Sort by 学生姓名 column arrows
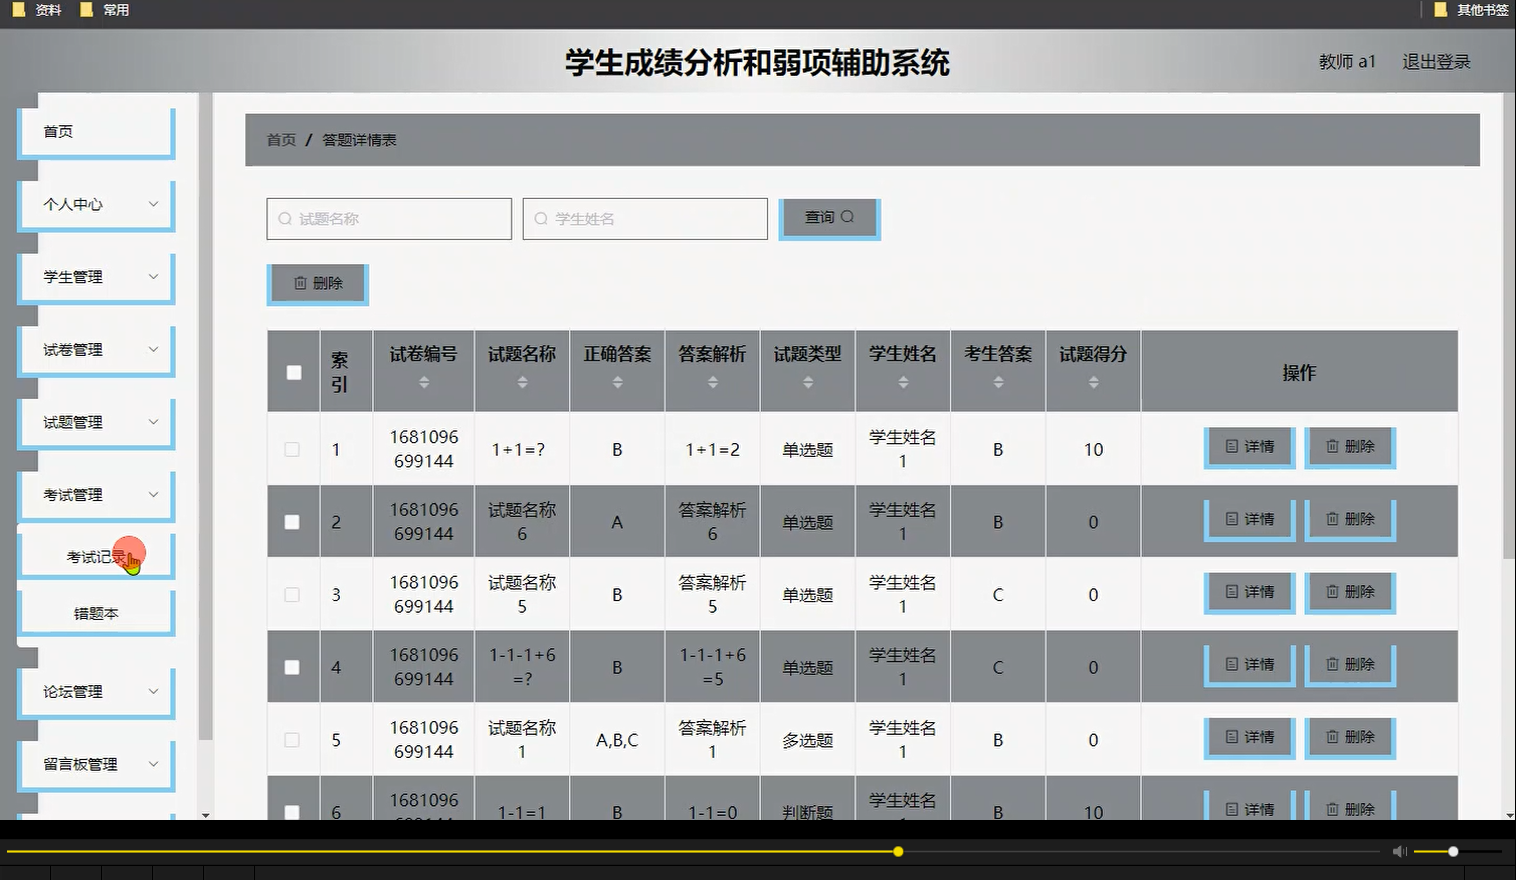 (903, 382)
